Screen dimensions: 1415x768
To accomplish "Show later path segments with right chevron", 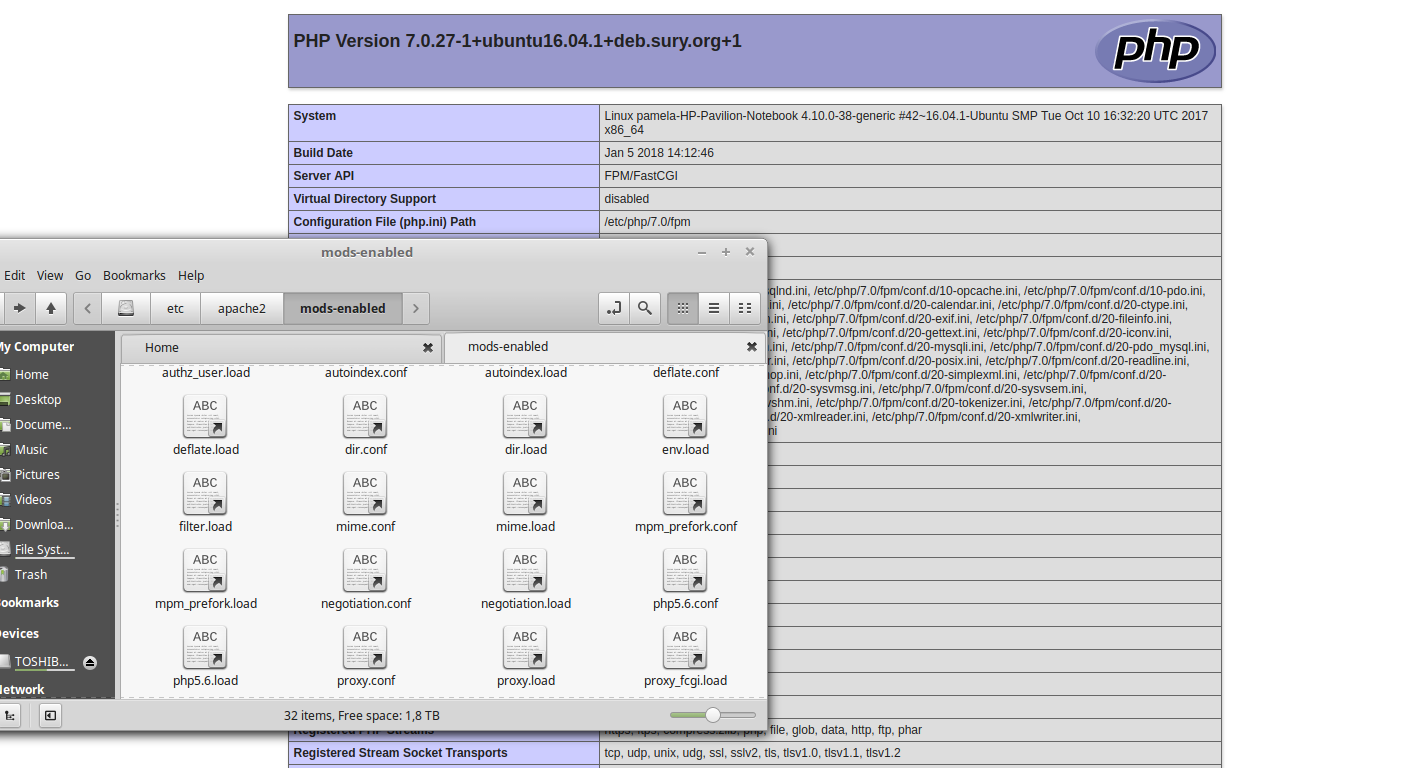I will tap(416, 308).
